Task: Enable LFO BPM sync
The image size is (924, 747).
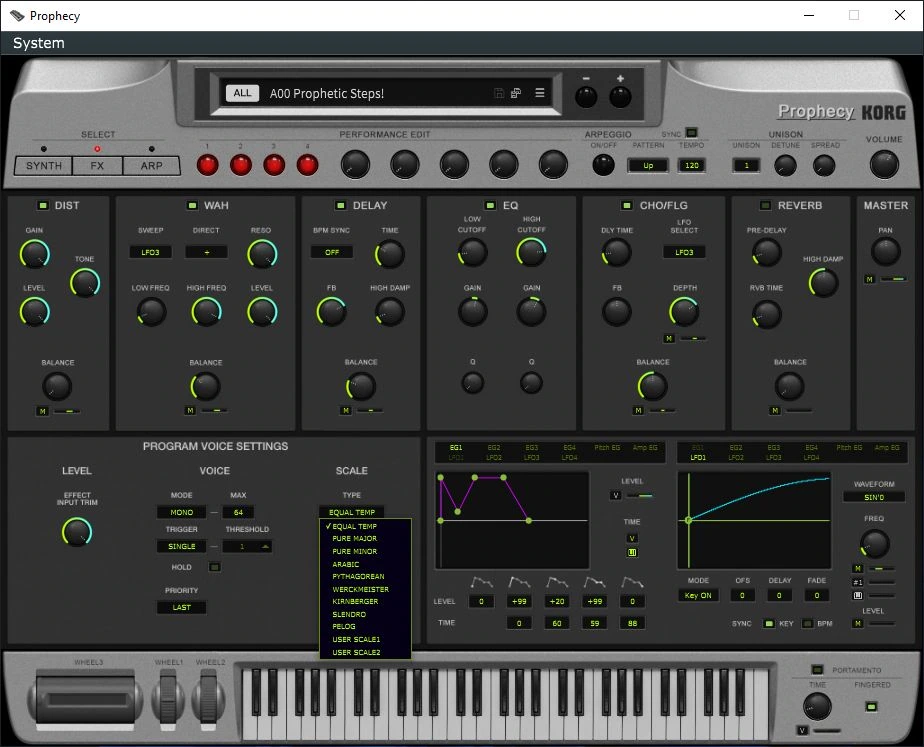Action: pyautogui.click(x=807, y=623)
